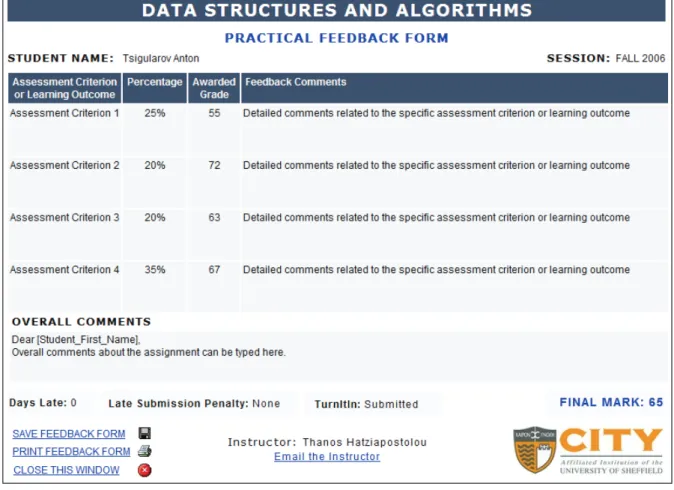674x490 pixels.
Task: Open the SAVE FEEDBACK FORM link
Action: coord(69,434)
